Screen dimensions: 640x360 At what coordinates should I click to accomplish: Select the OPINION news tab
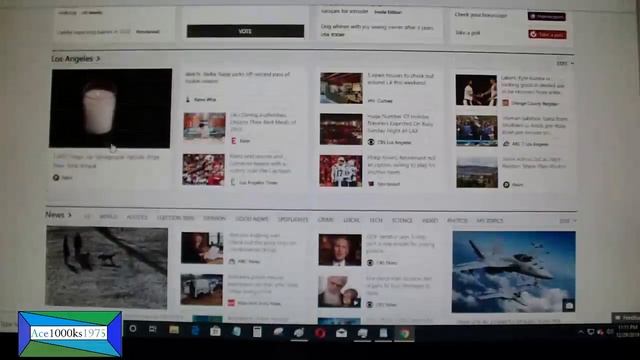(214, 218)
